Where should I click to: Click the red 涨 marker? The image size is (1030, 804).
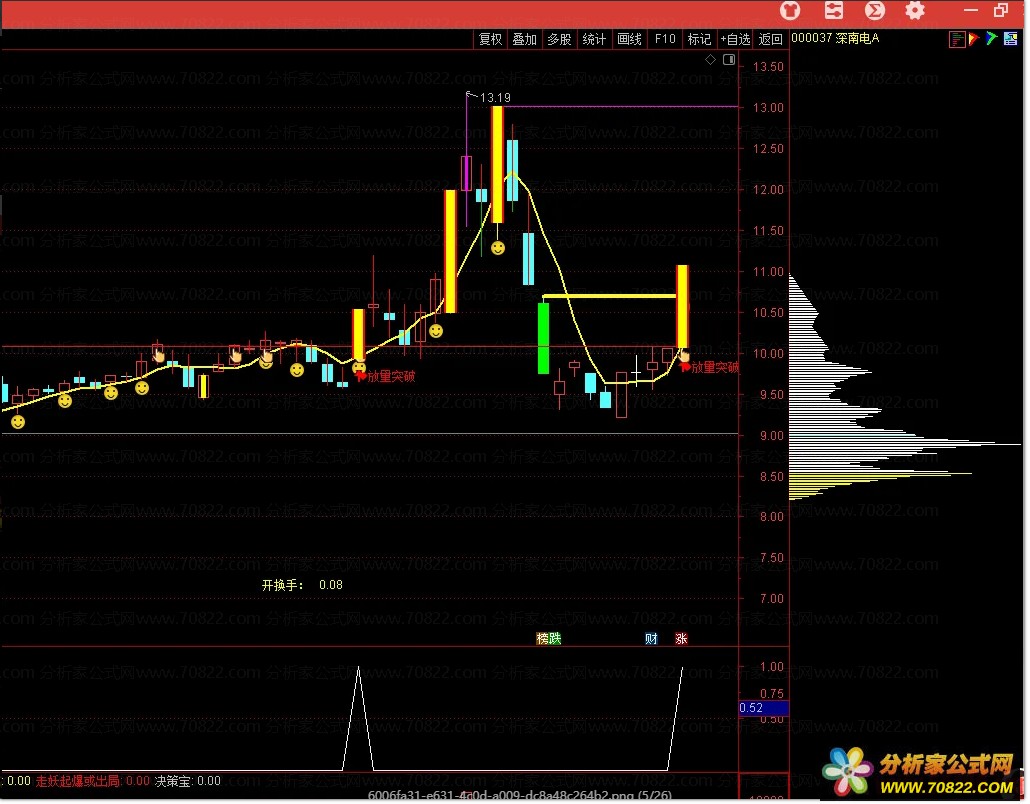point(681,638)
